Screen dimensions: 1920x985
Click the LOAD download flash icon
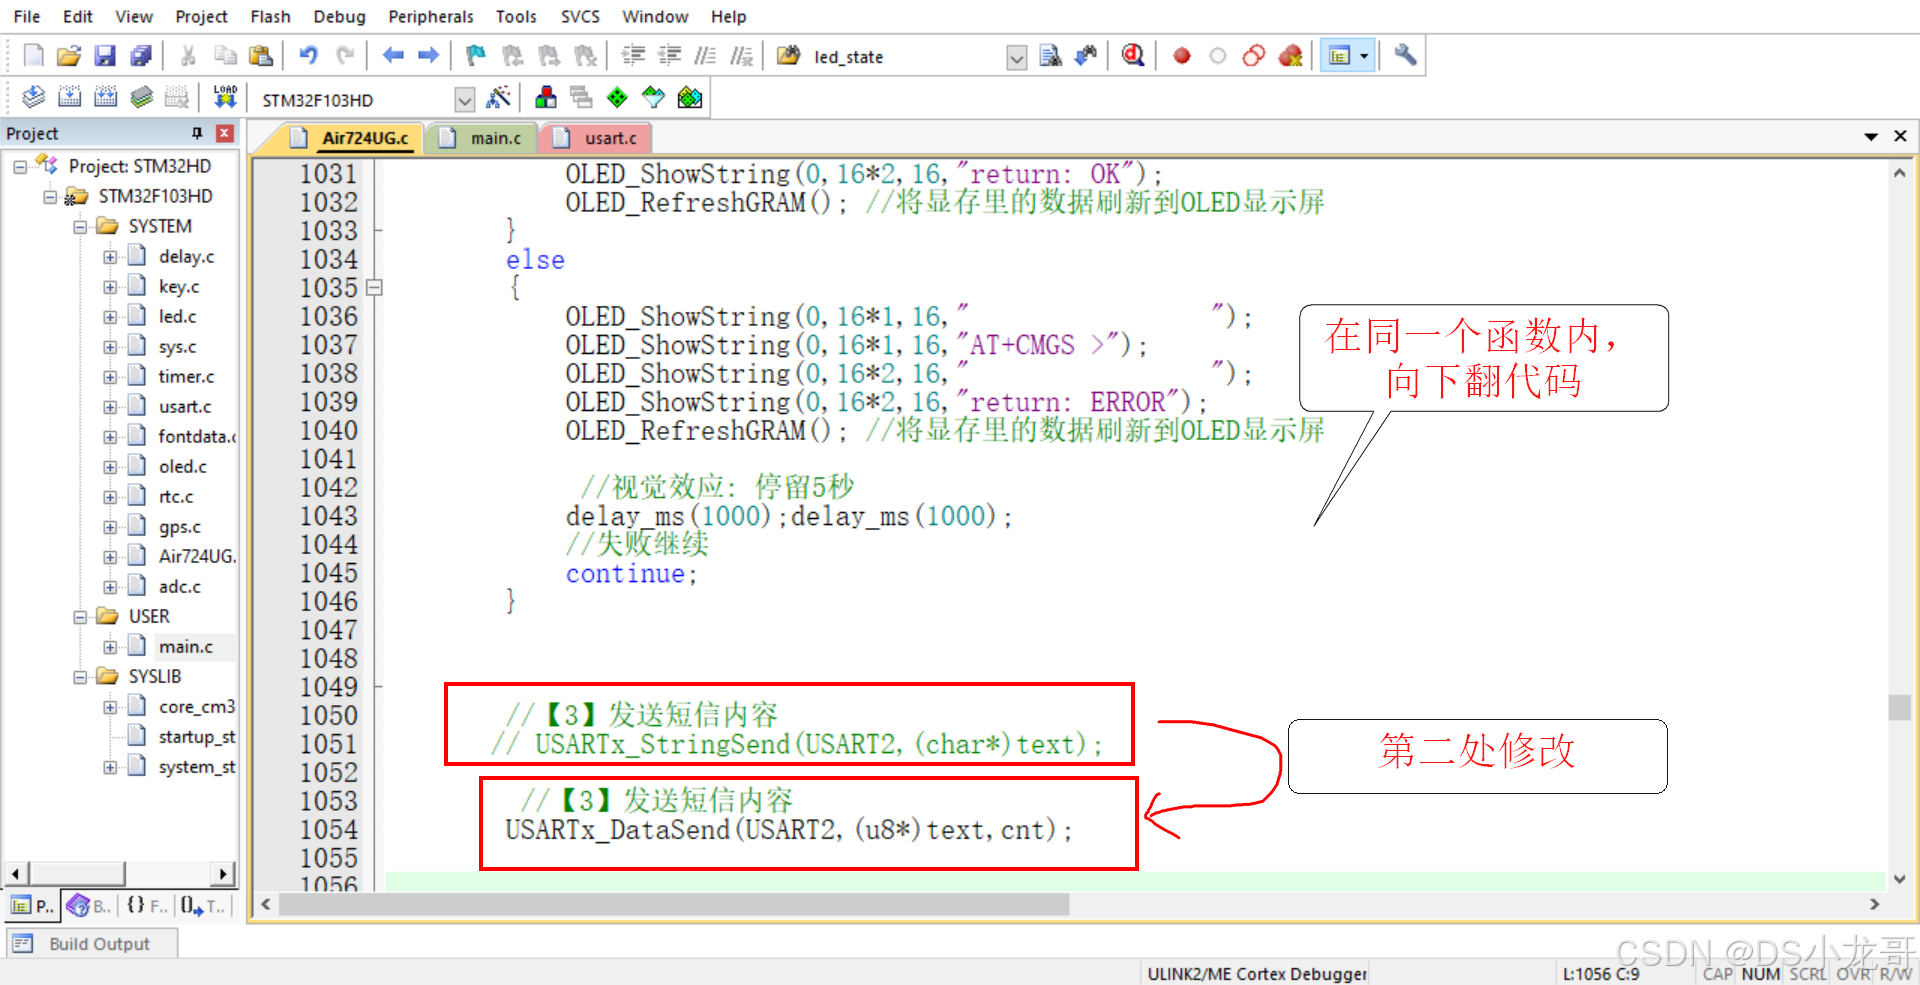coord(225,97)
